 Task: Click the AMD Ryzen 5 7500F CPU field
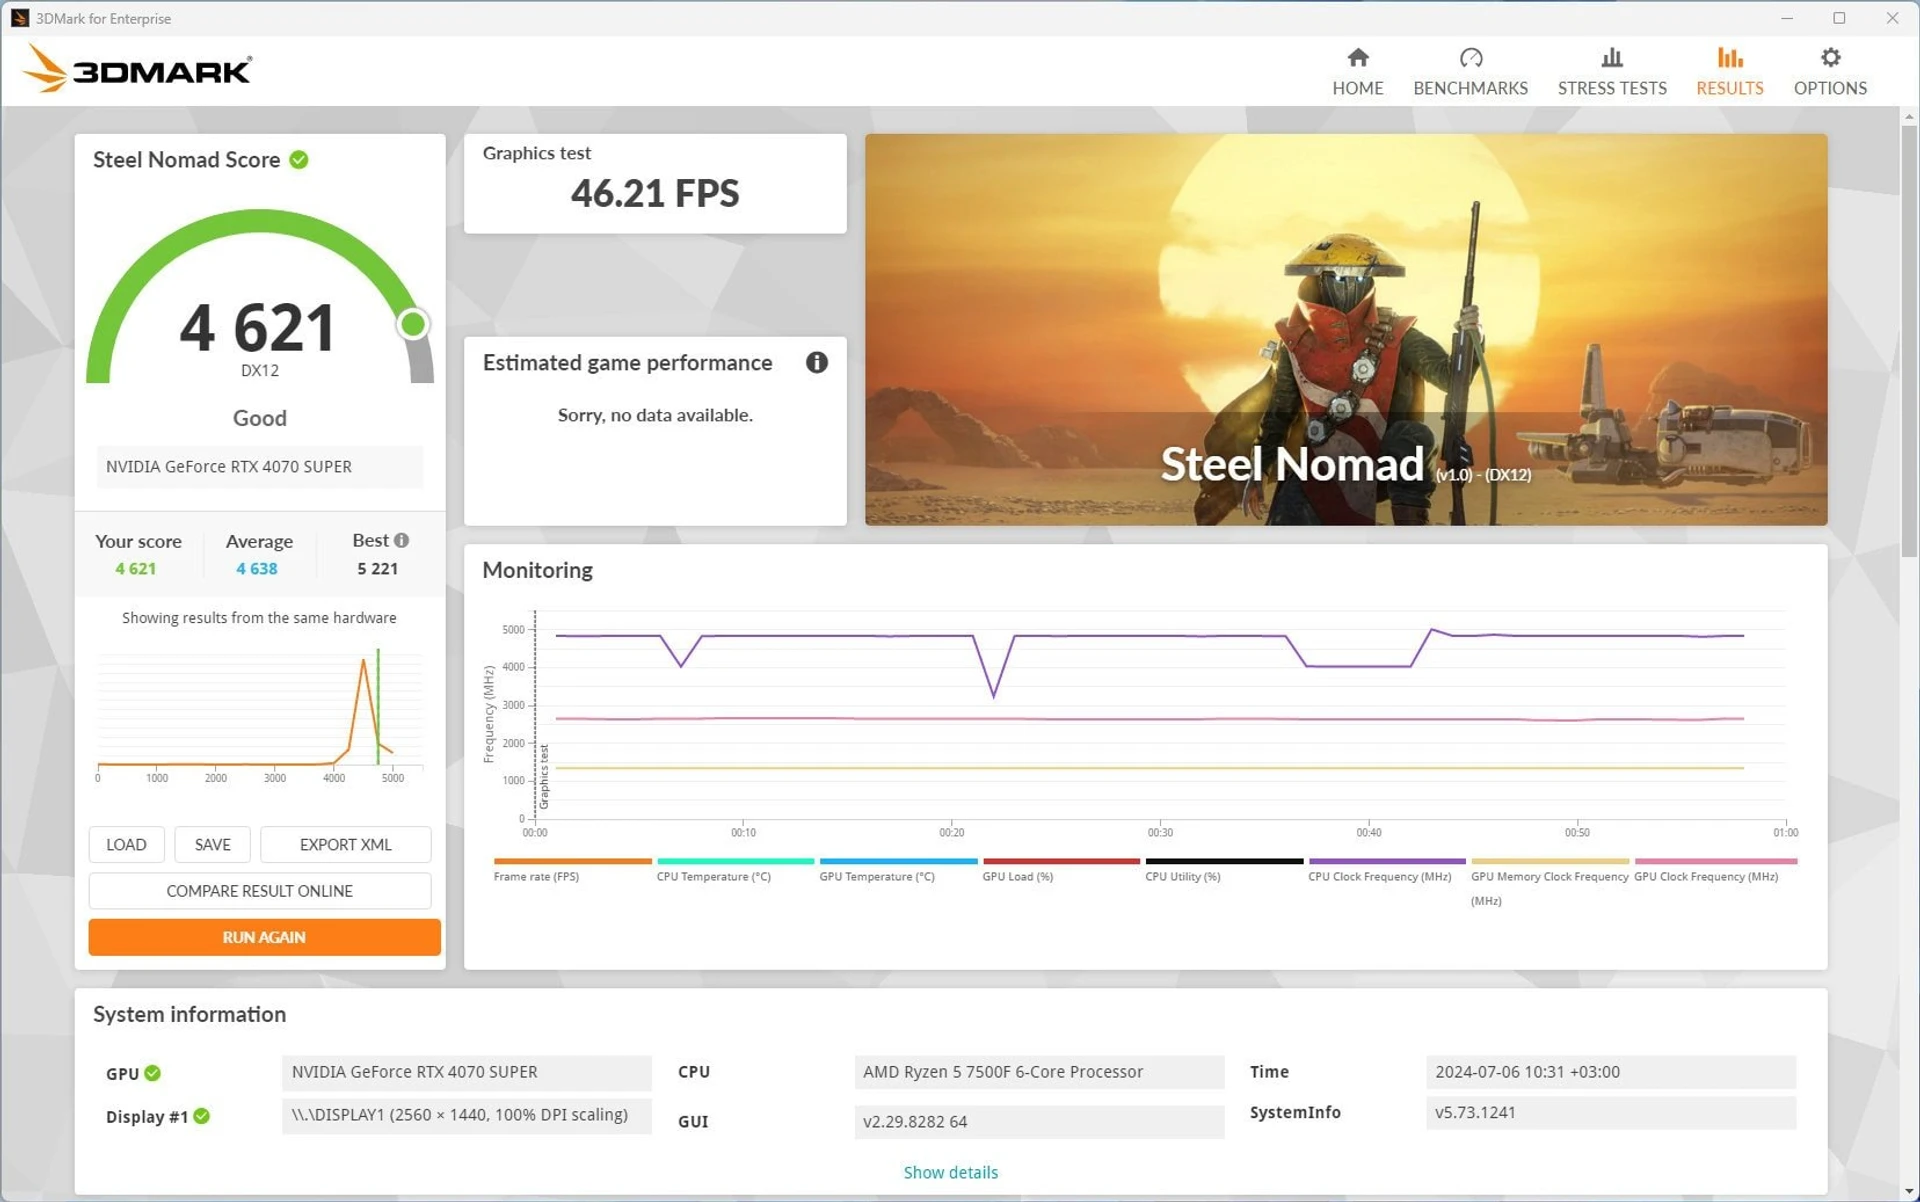pos(1039,1072)
